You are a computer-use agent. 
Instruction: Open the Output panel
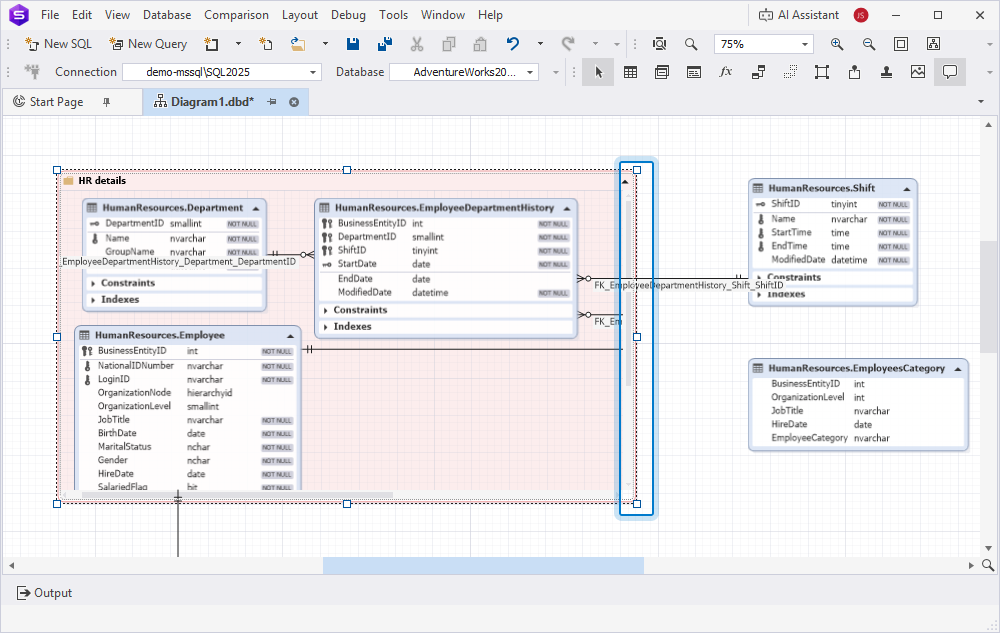point(44,593)
